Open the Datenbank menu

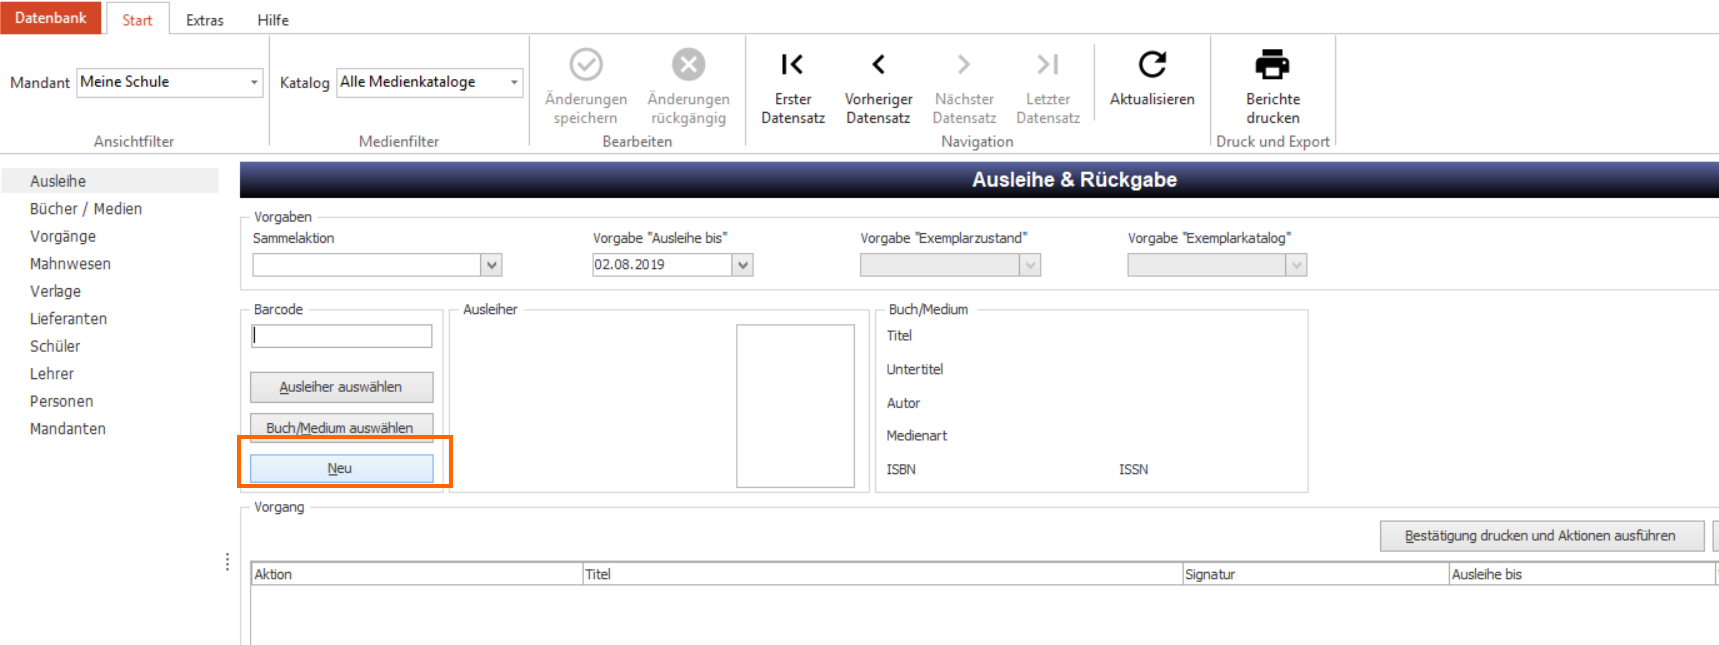[x=51, y=18]
